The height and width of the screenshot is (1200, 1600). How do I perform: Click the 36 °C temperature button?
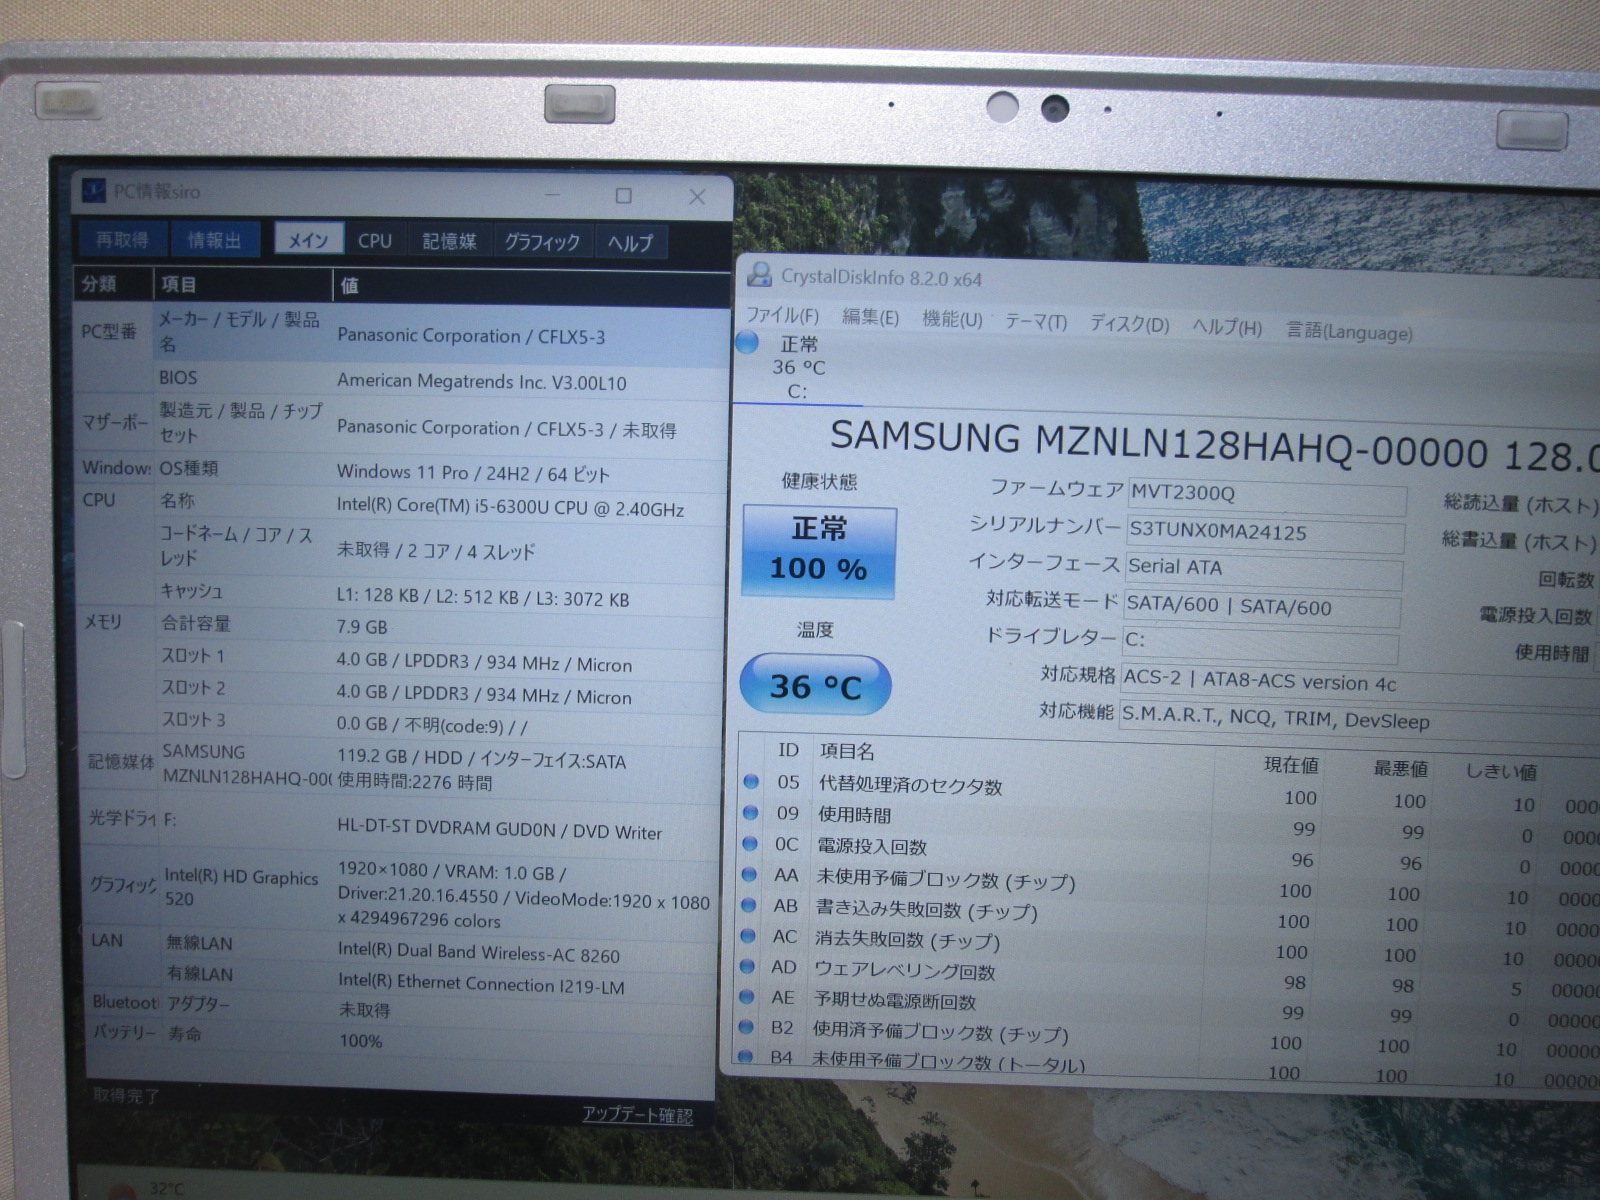point(815,686)
